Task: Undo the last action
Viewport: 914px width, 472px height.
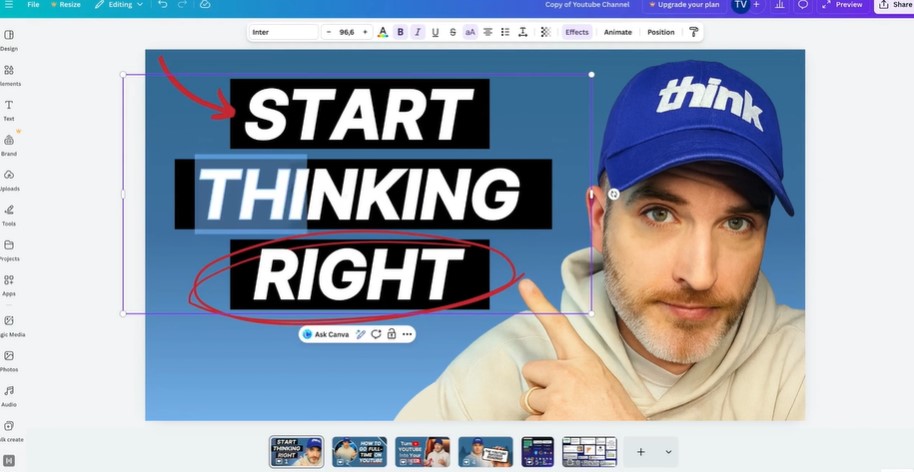Action: [x=163, y=5]
